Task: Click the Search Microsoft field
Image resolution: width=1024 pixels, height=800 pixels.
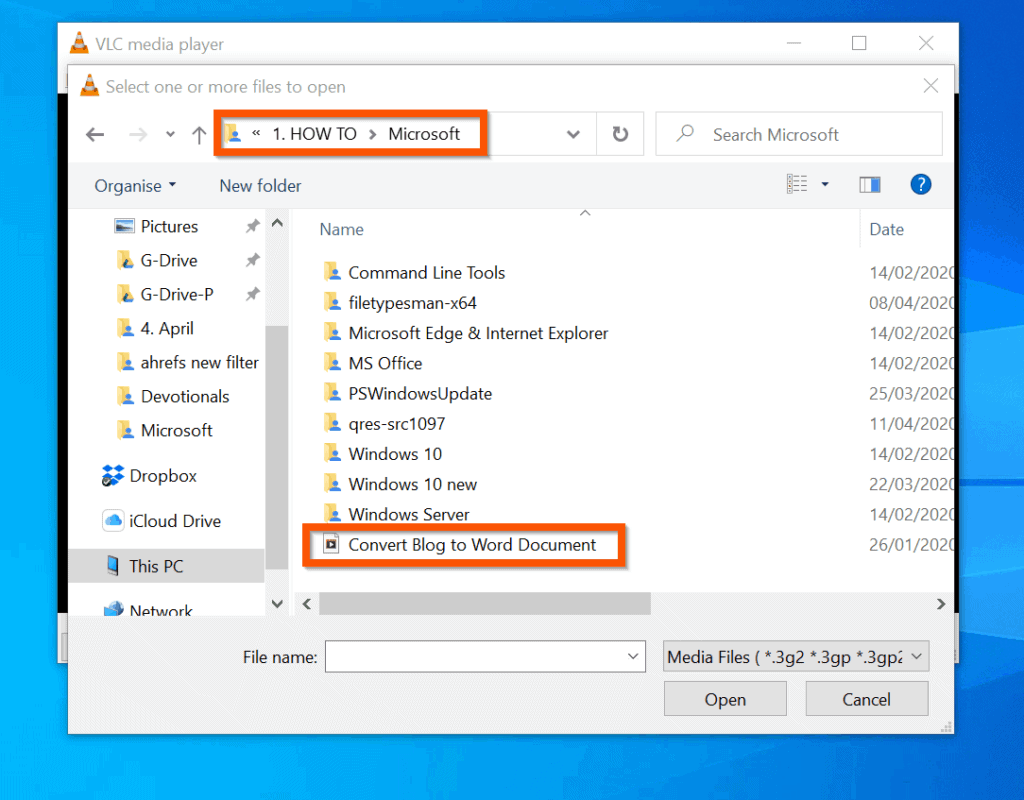Action: point(799,135)
